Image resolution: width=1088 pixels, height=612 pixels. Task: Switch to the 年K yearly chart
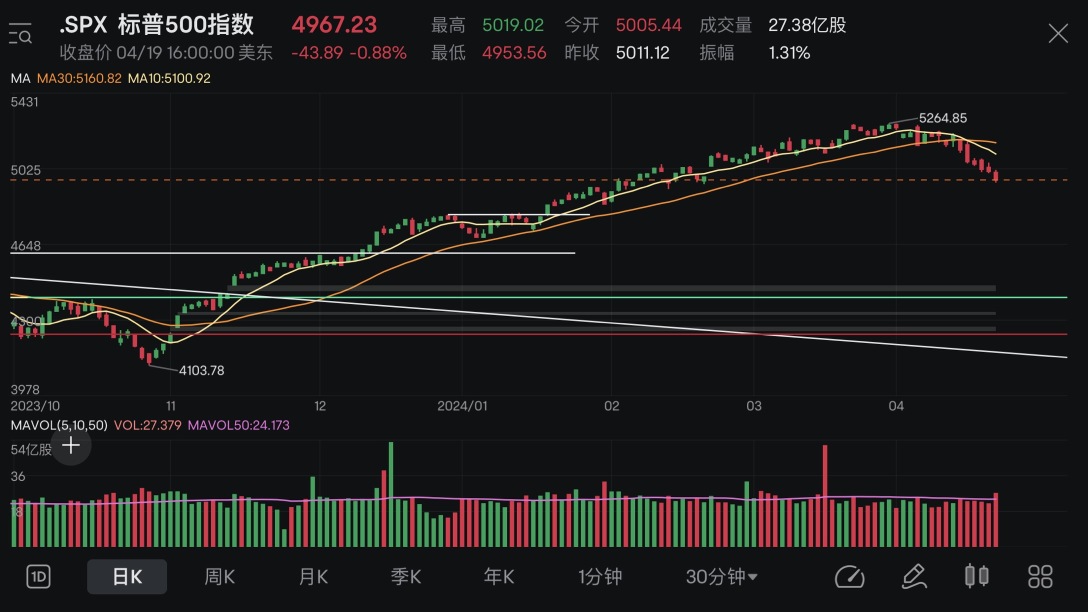[x=499, y=577]
